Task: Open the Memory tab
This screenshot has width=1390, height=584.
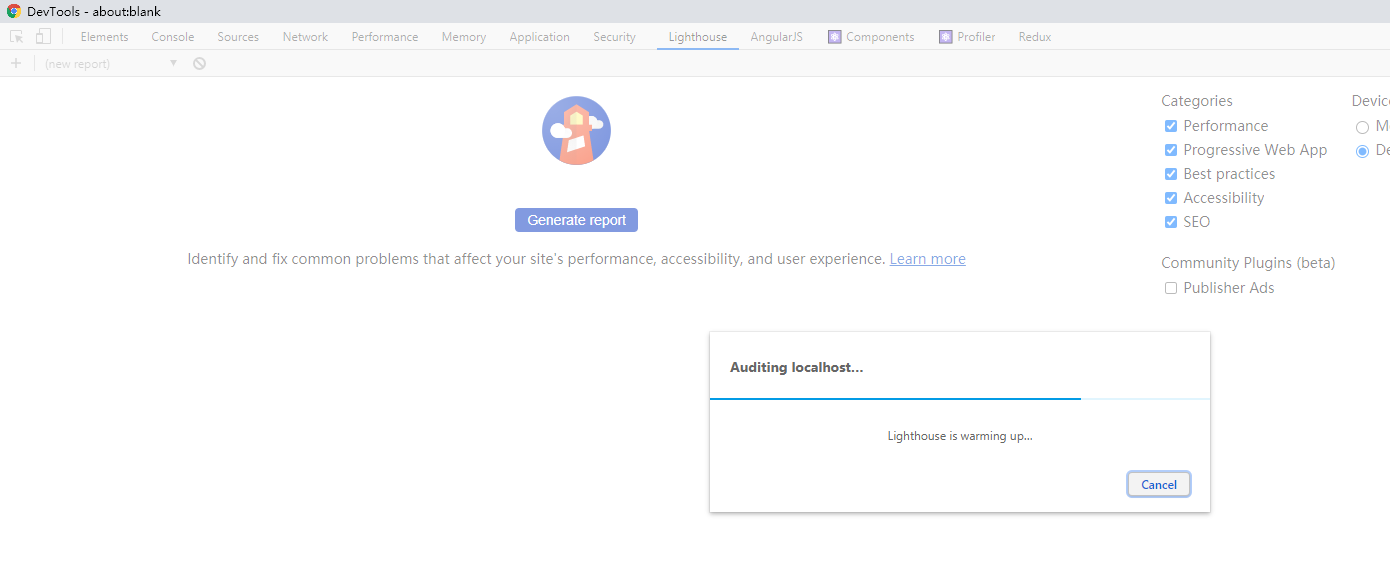Action: click(464, 37)
